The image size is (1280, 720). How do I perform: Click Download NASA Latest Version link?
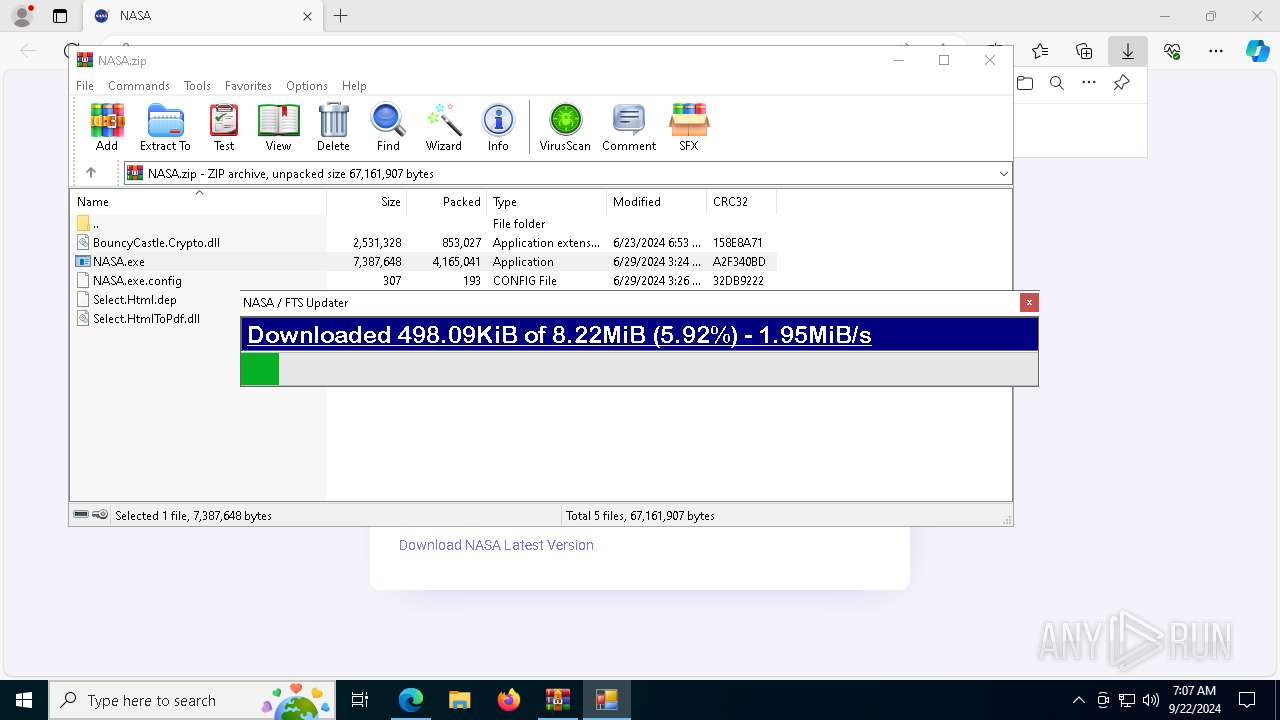tap(496, 545)
